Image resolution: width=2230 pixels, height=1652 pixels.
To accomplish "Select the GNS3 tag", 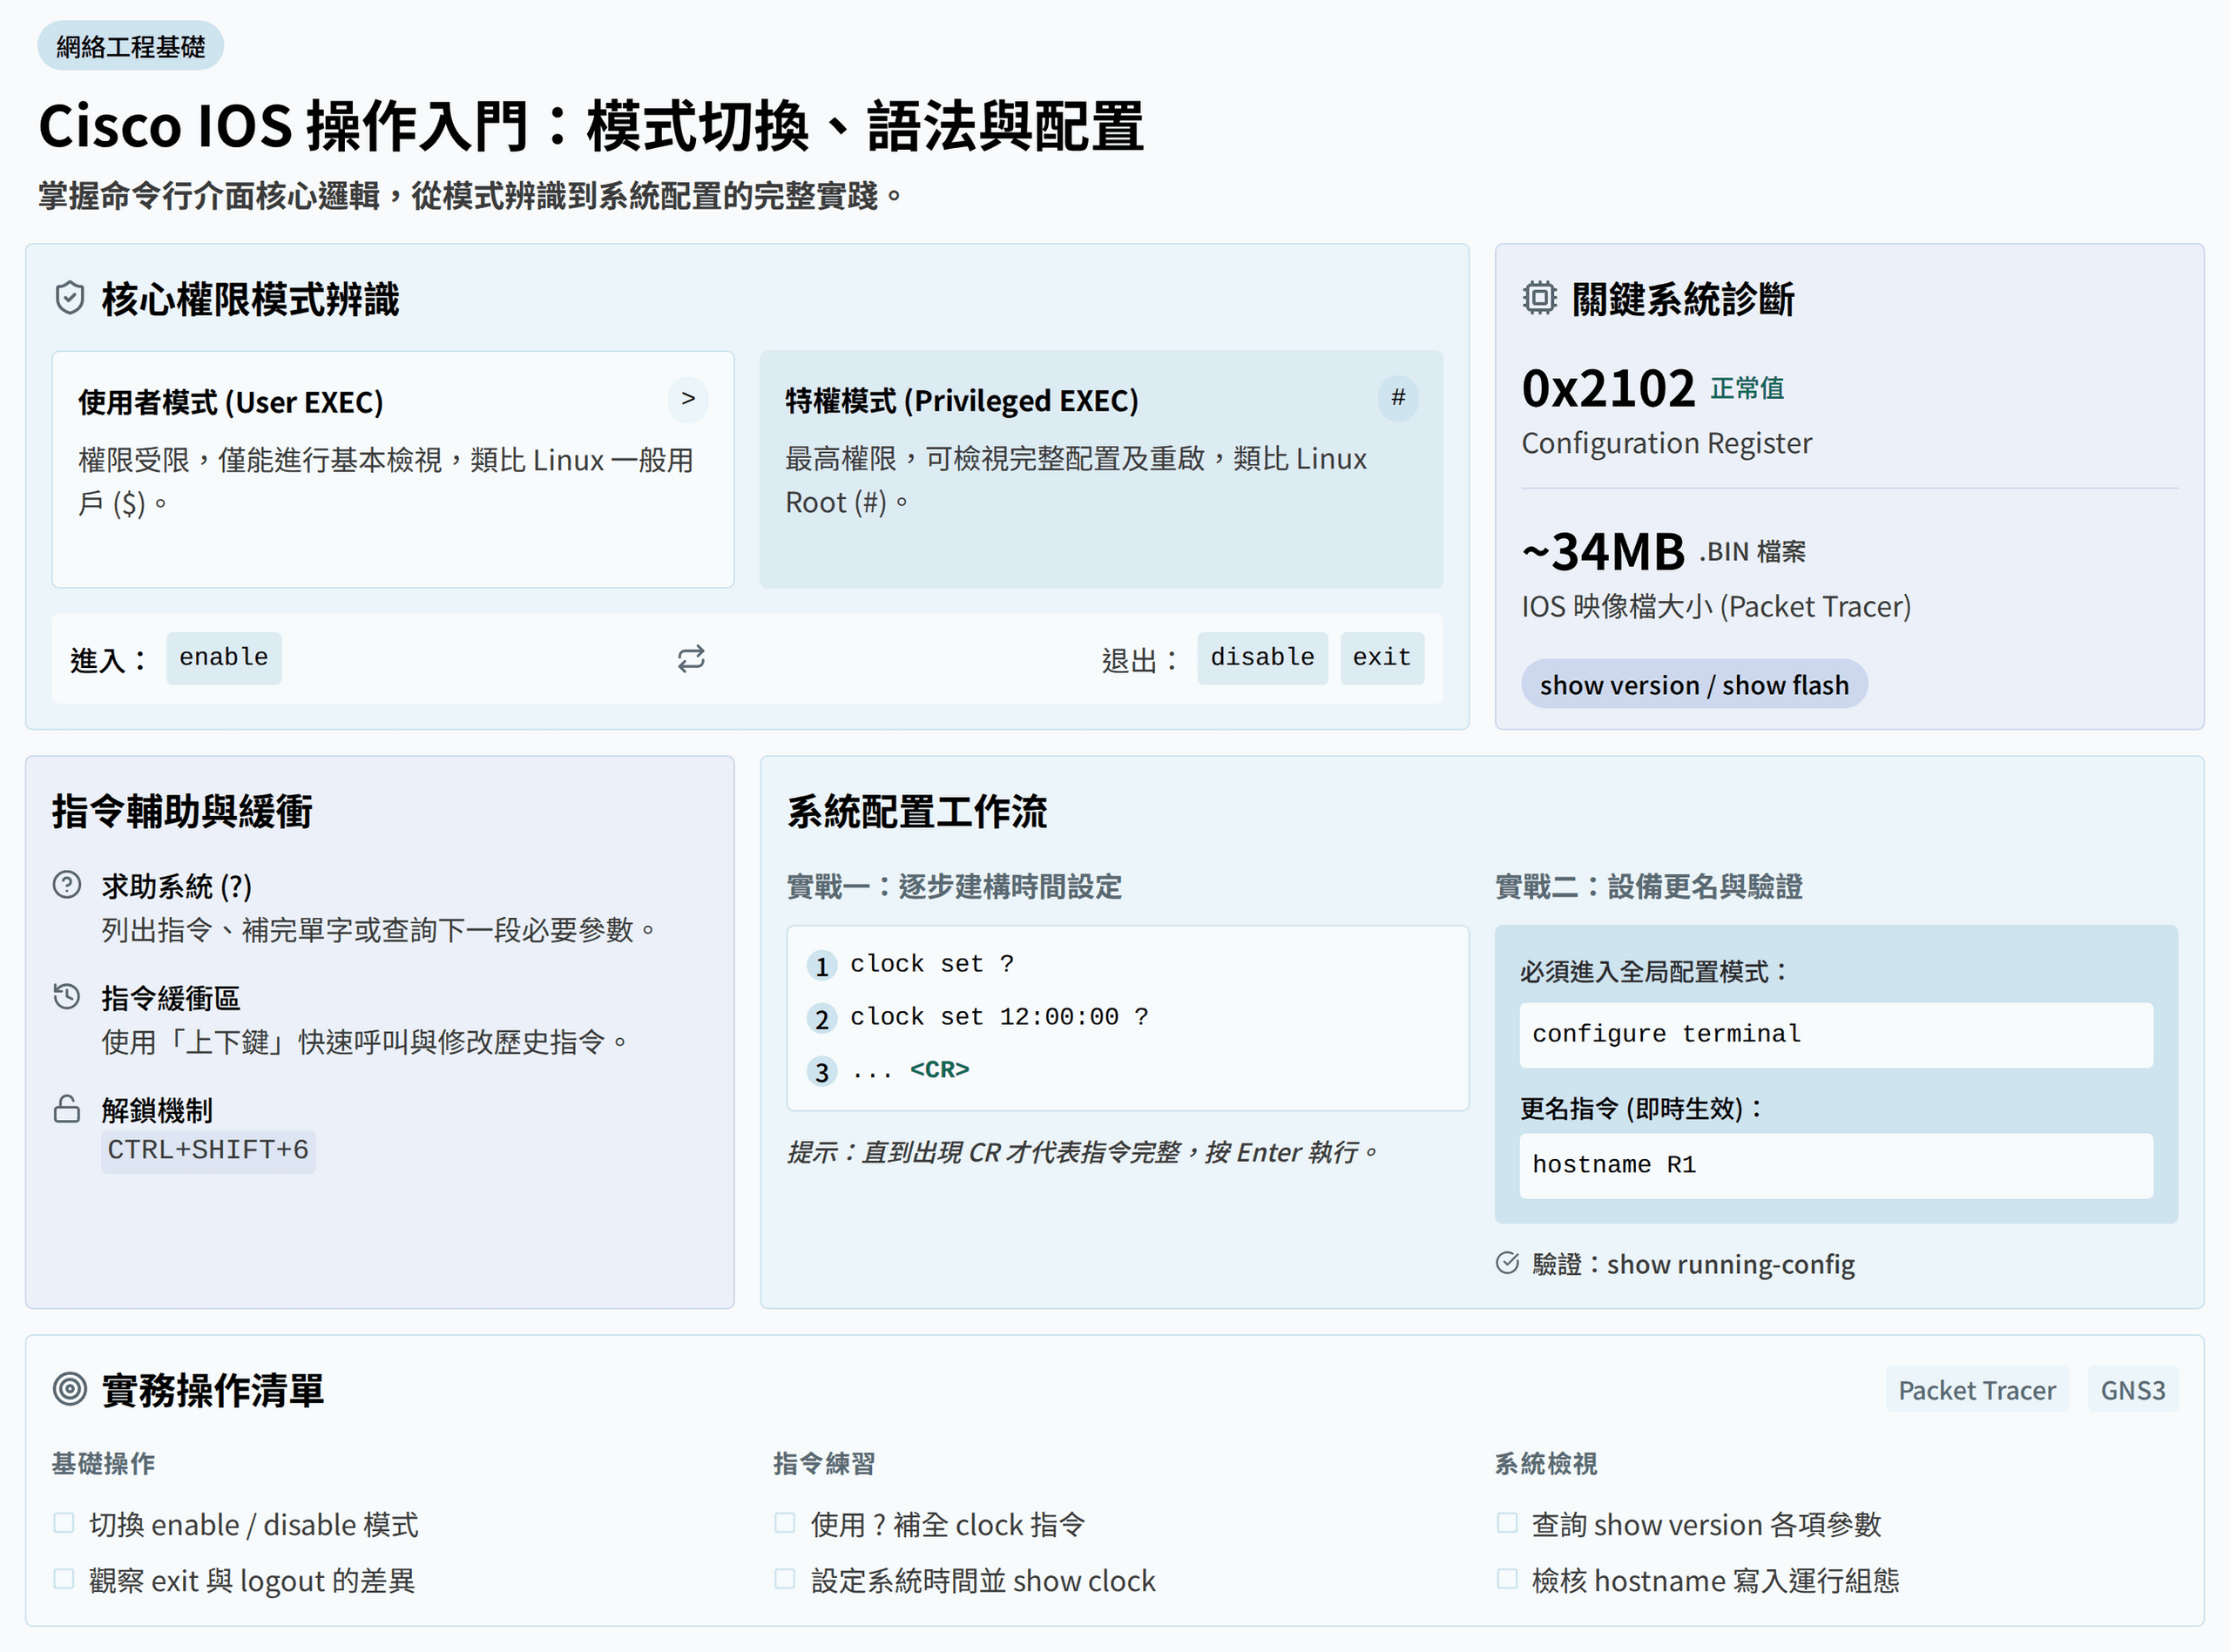I will pyautogui.click(x=2132, y=1390).
